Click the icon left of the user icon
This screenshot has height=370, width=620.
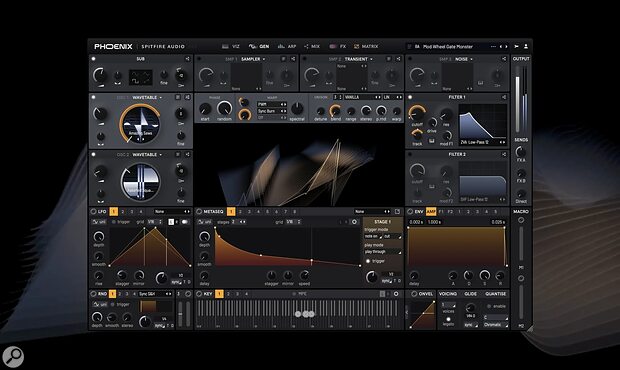pyautogui.click(x=516, y=46)
